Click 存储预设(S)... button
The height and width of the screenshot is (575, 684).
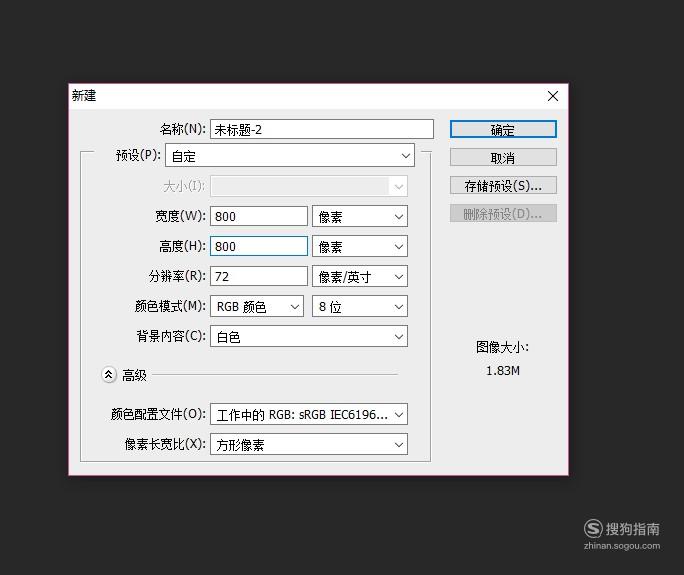click(503, 185)
